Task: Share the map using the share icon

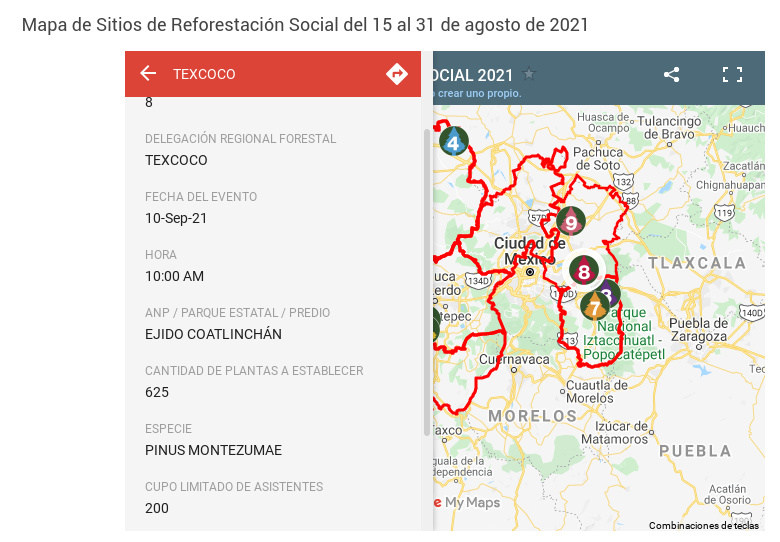Action: [672, 75]
